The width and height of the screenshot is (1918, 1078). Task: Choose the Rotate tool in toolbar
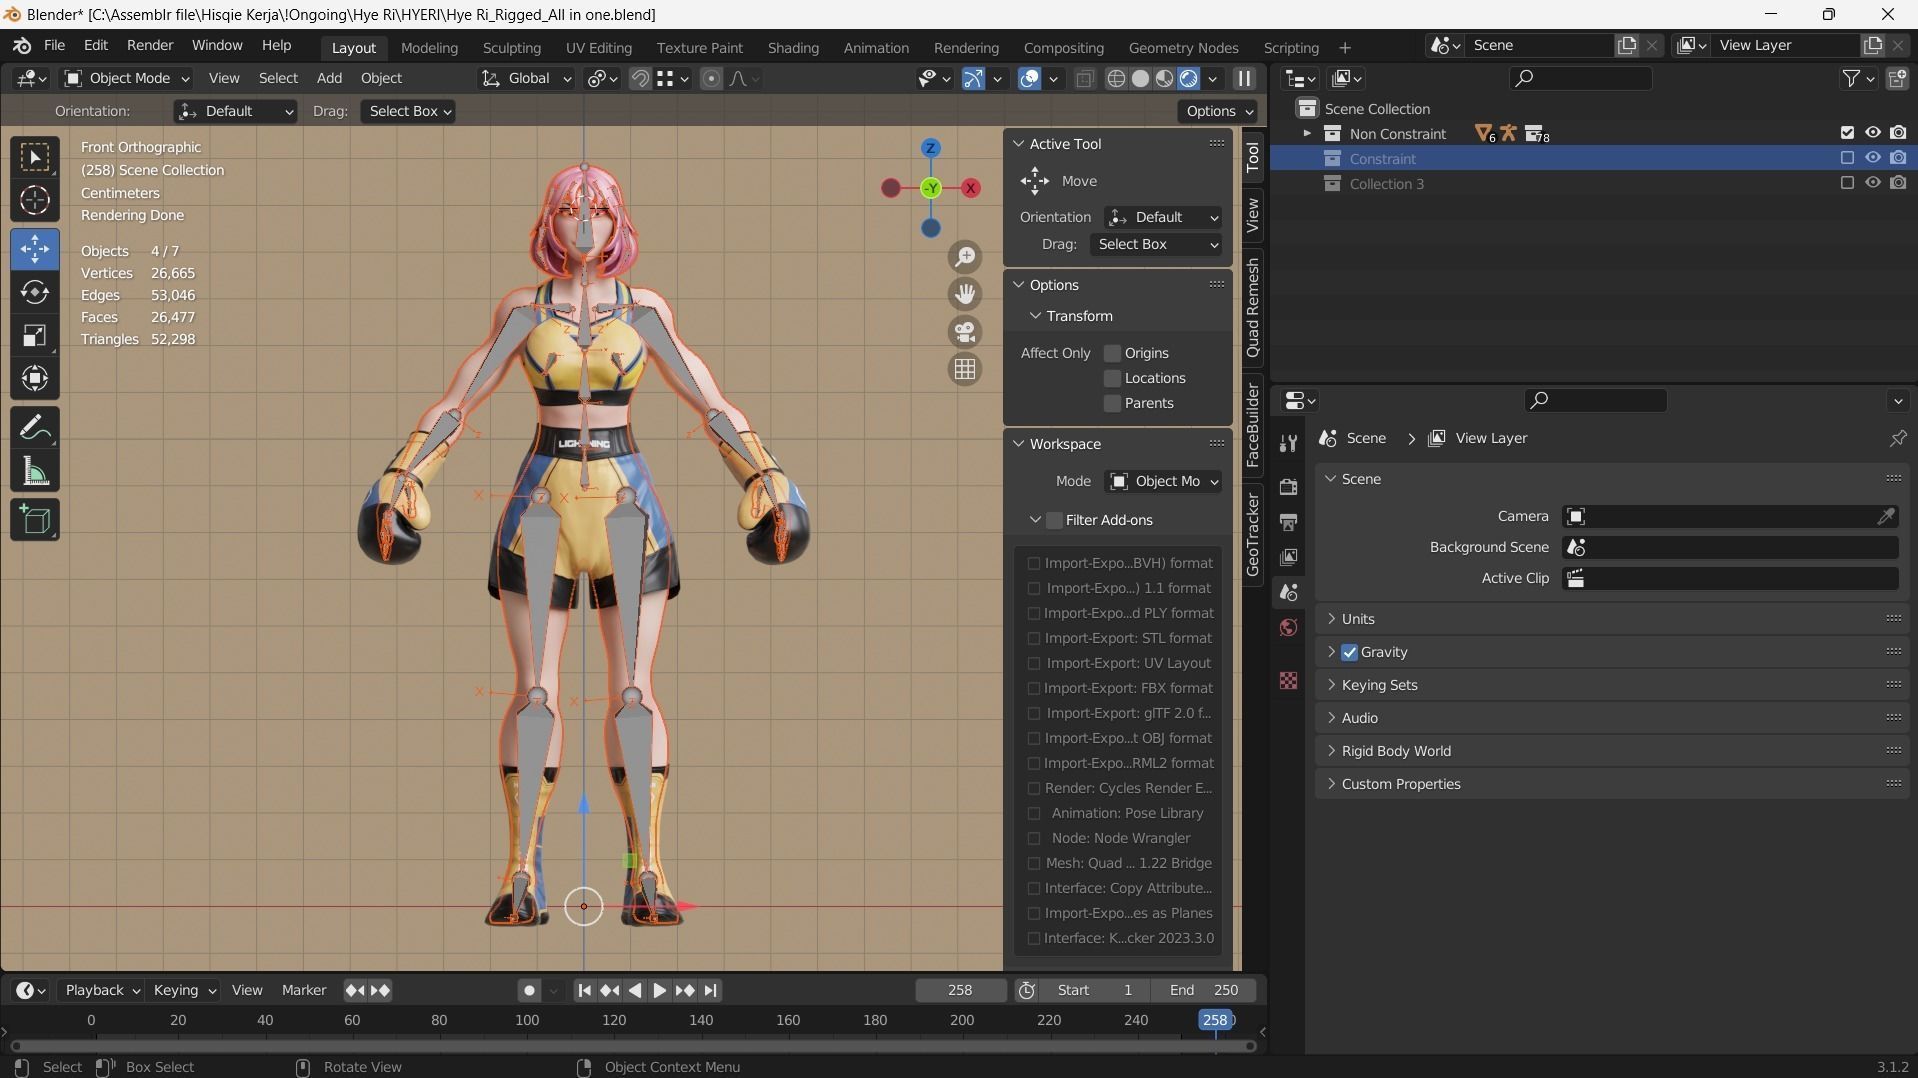pos(35,292)
